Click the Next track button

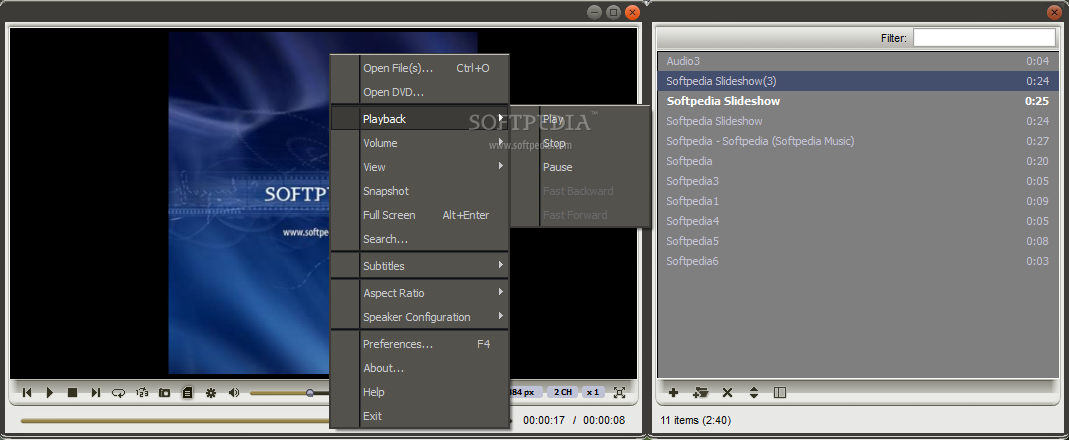(95, 392)
